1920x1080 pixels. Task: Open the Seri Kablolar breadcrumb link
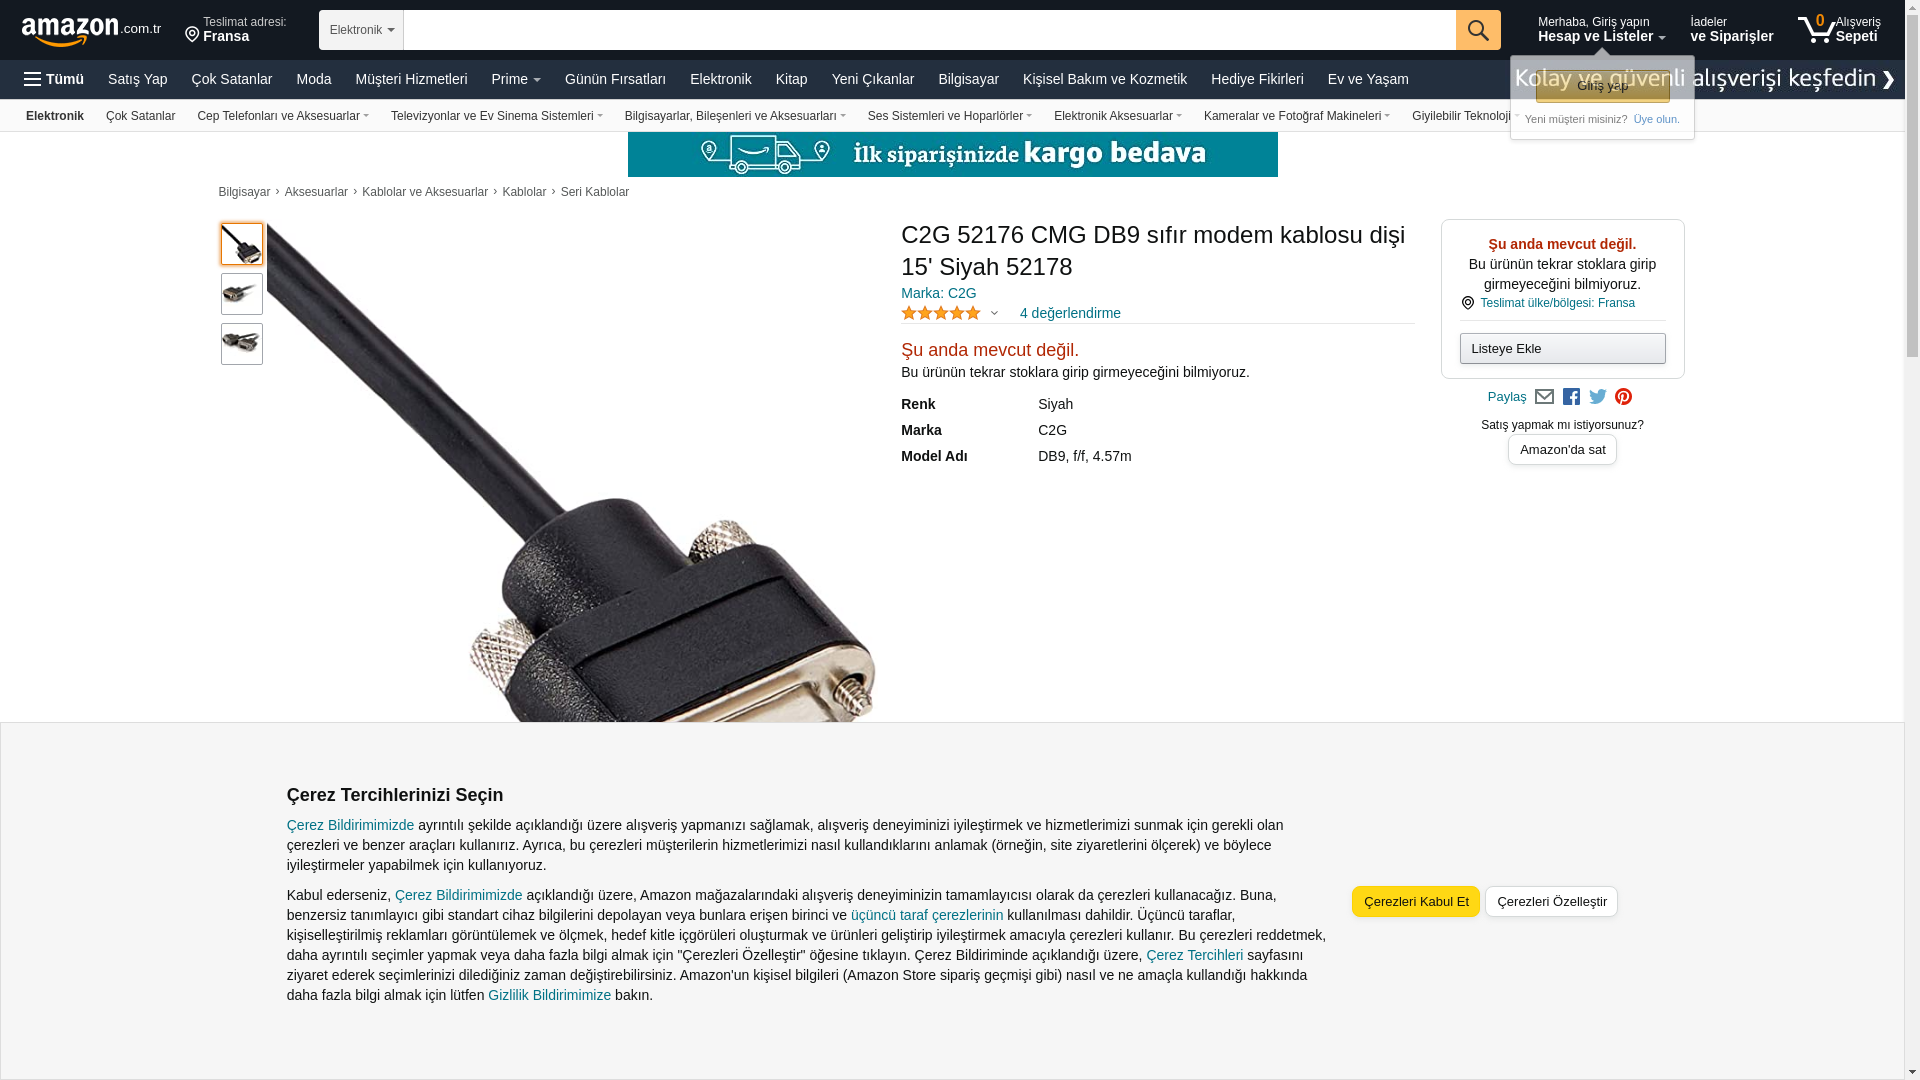click(x=594, y=192)
